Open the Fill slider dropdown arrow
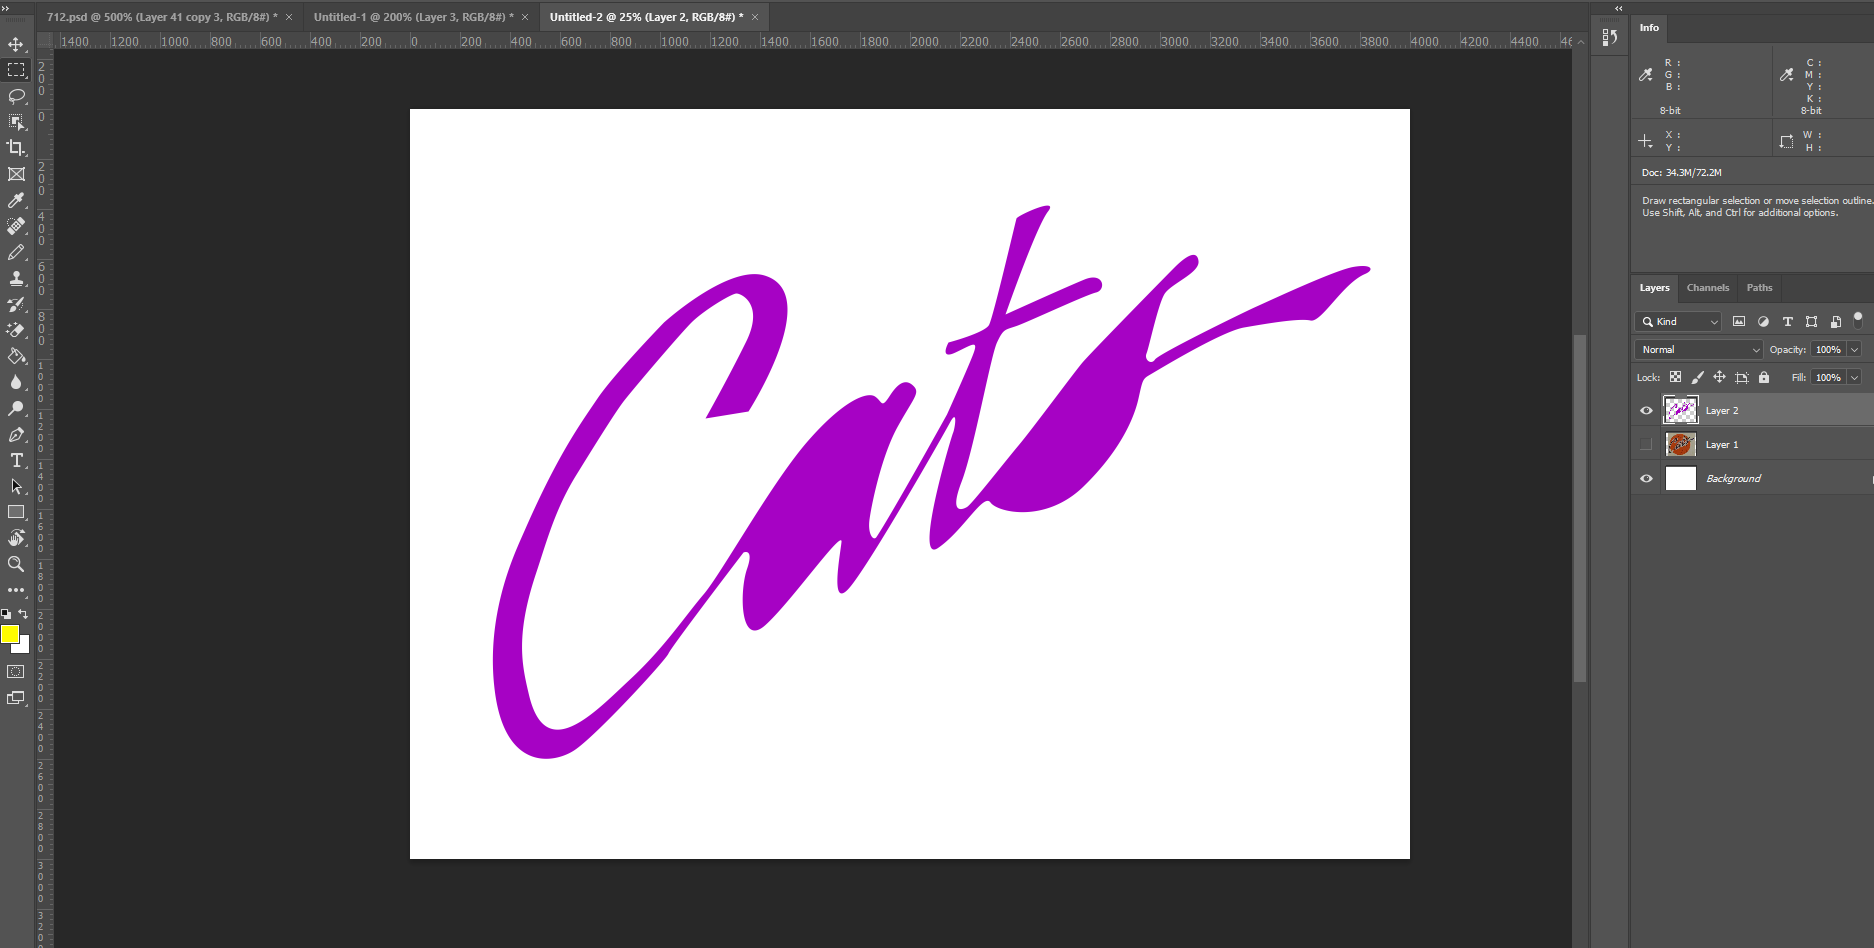 point(1854,377)
